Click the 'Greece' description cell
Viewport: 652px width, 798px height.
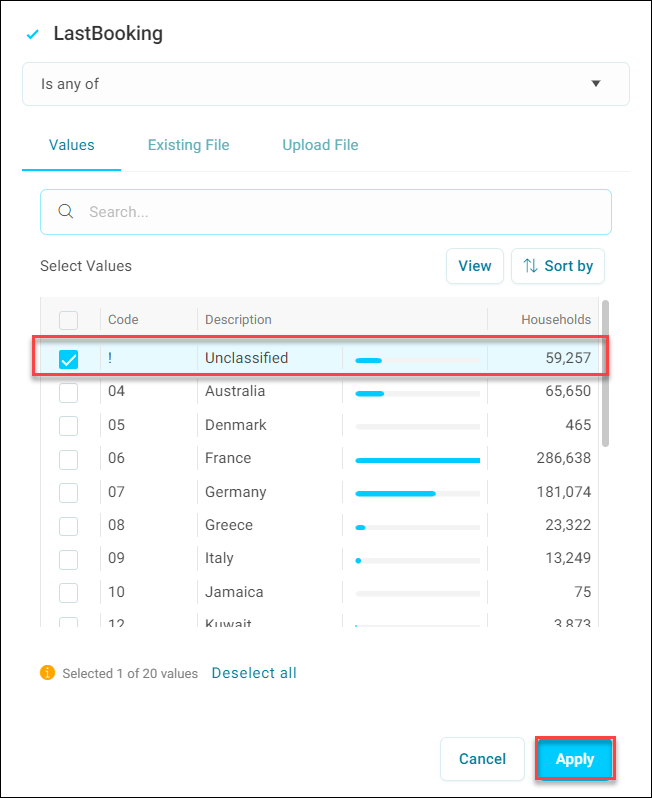229,525
